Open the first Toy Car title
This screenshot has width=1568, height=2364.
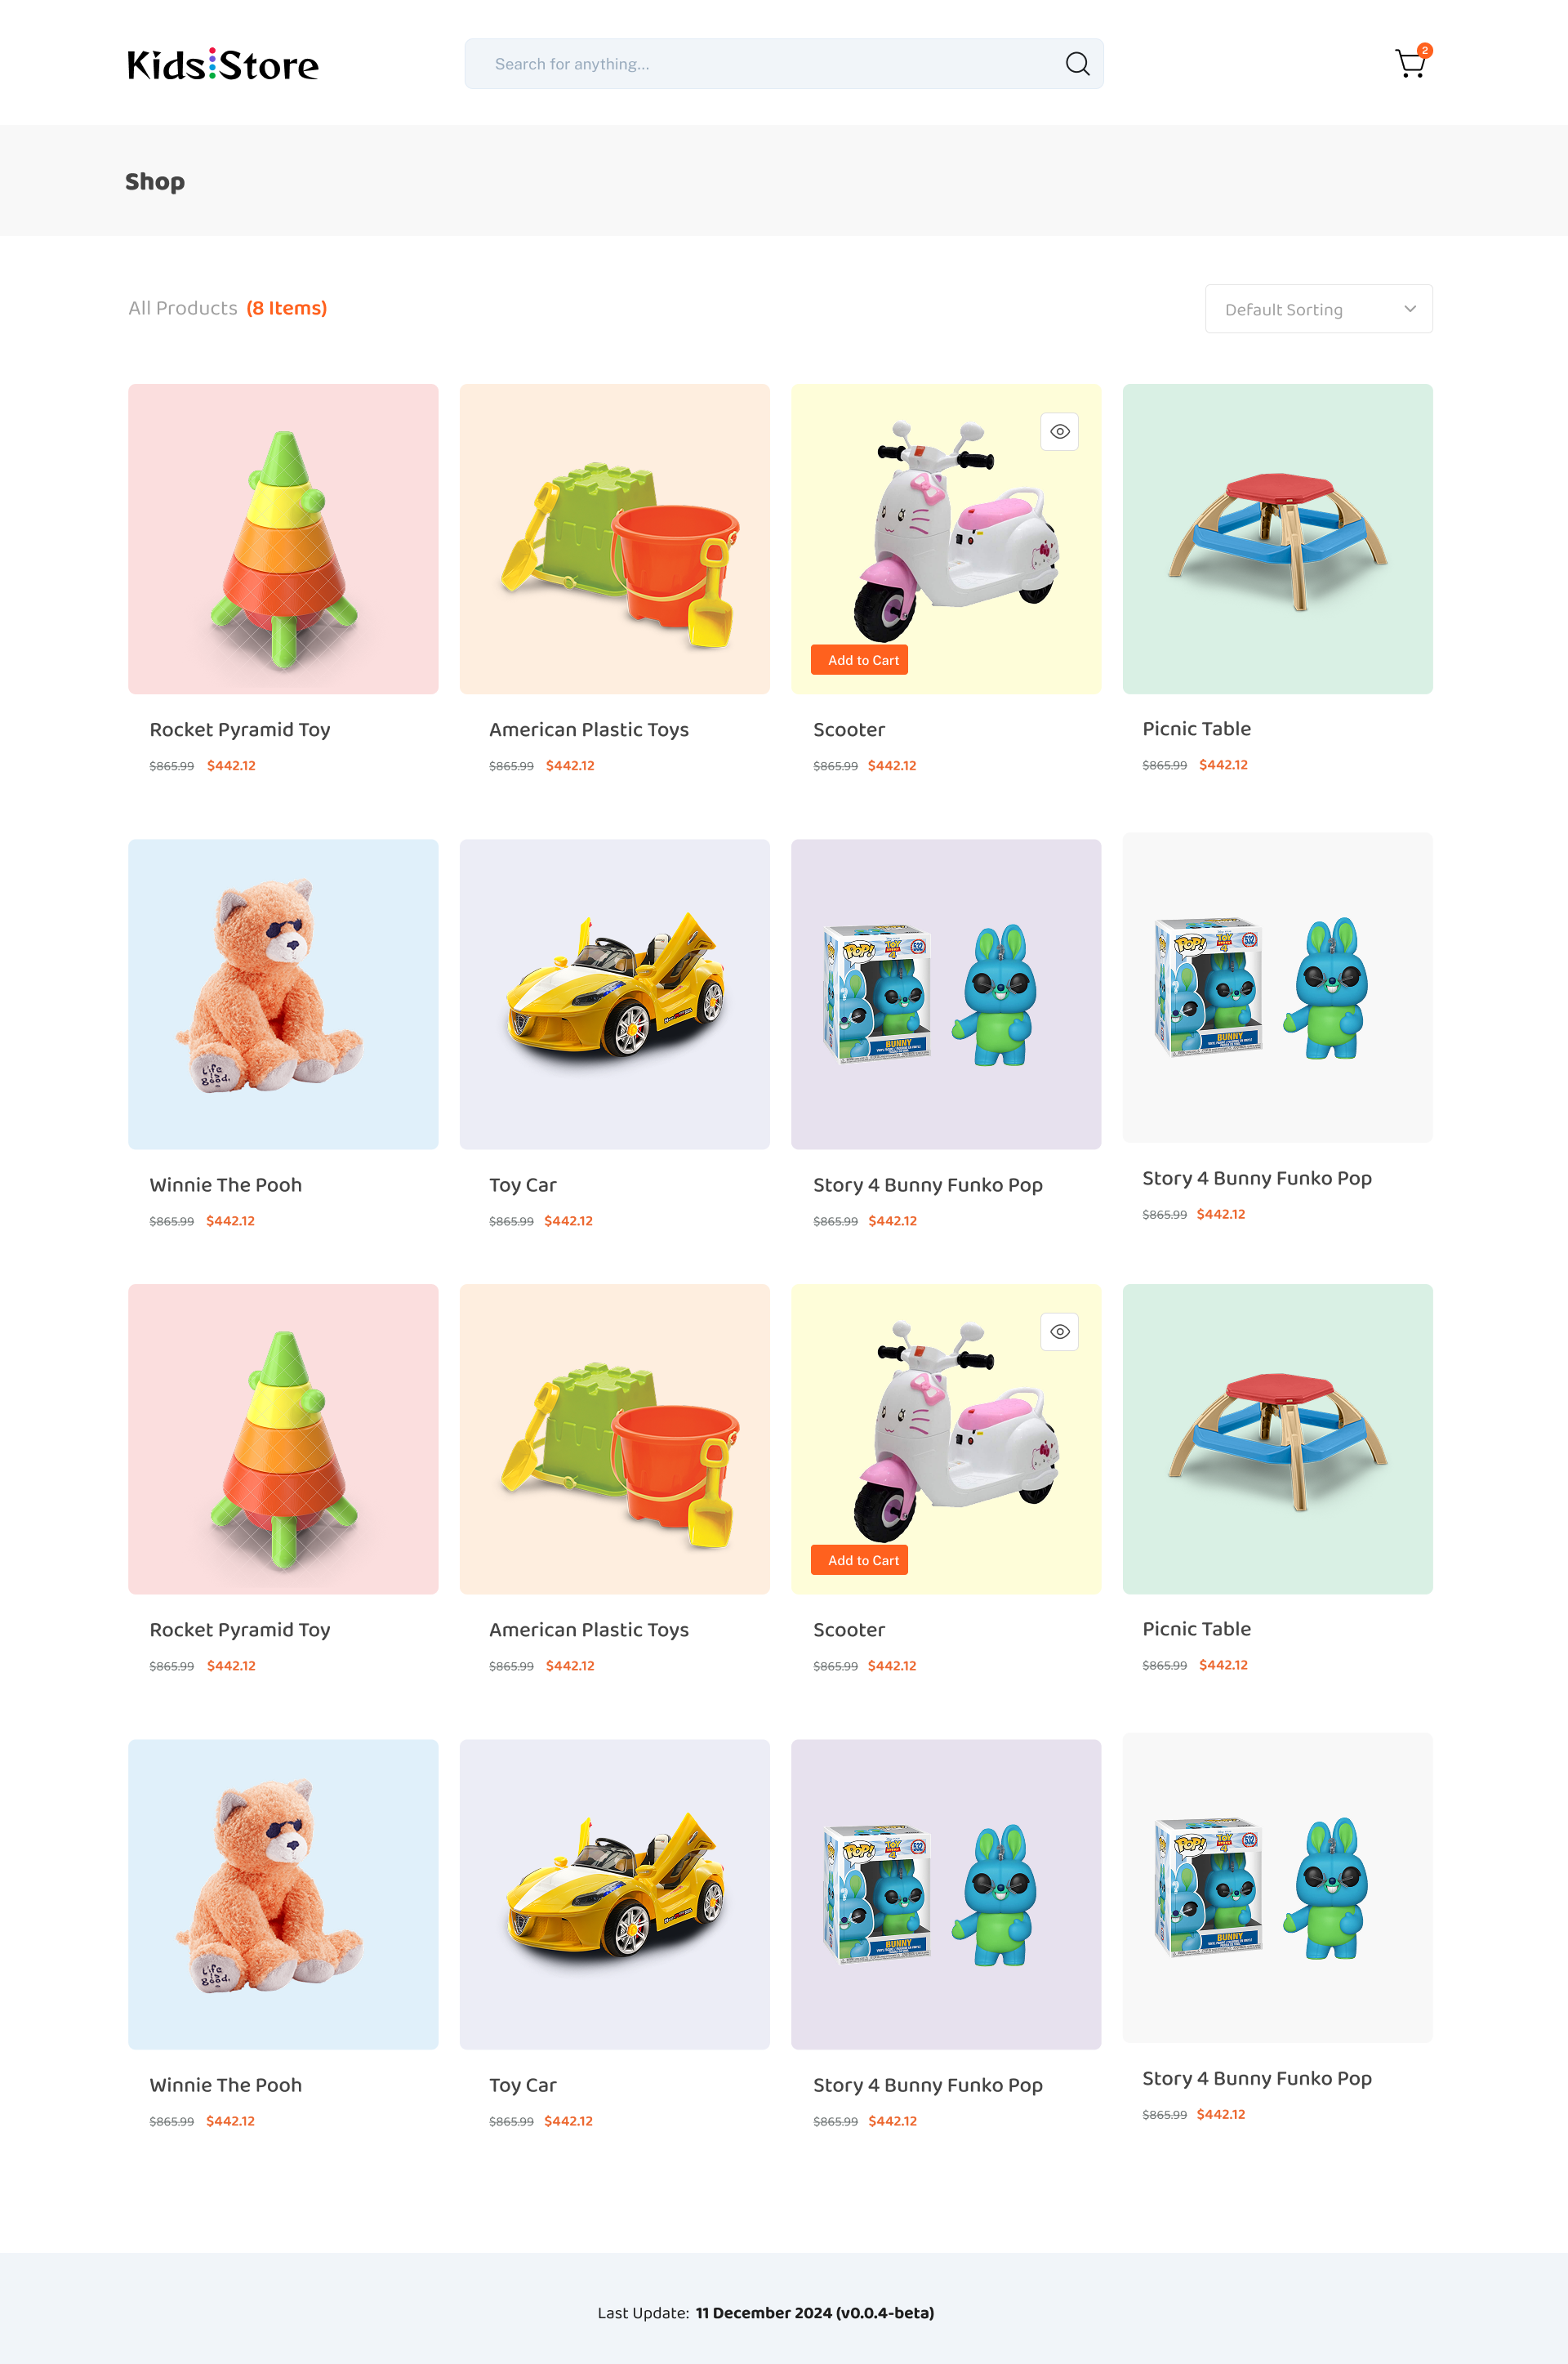coord(522,1185)
